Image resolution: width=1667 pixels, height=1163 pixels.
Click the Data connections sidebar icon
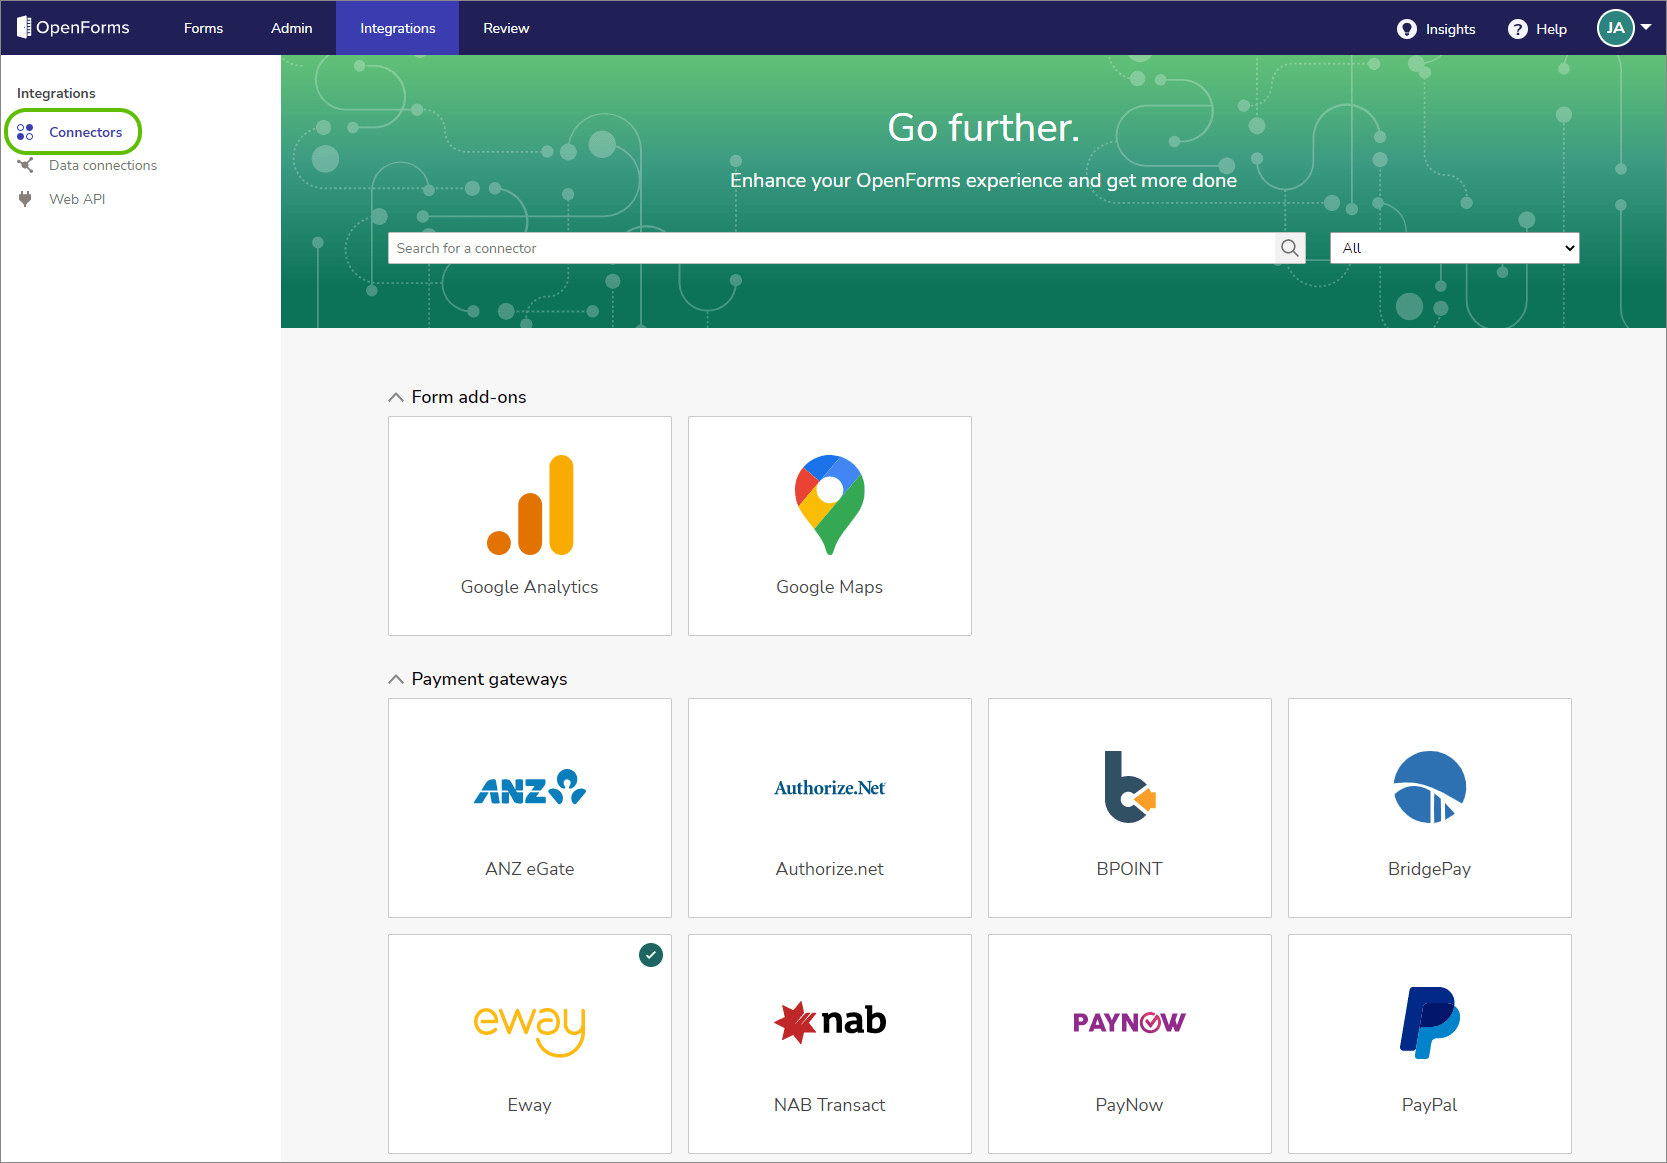coord(26,165)
